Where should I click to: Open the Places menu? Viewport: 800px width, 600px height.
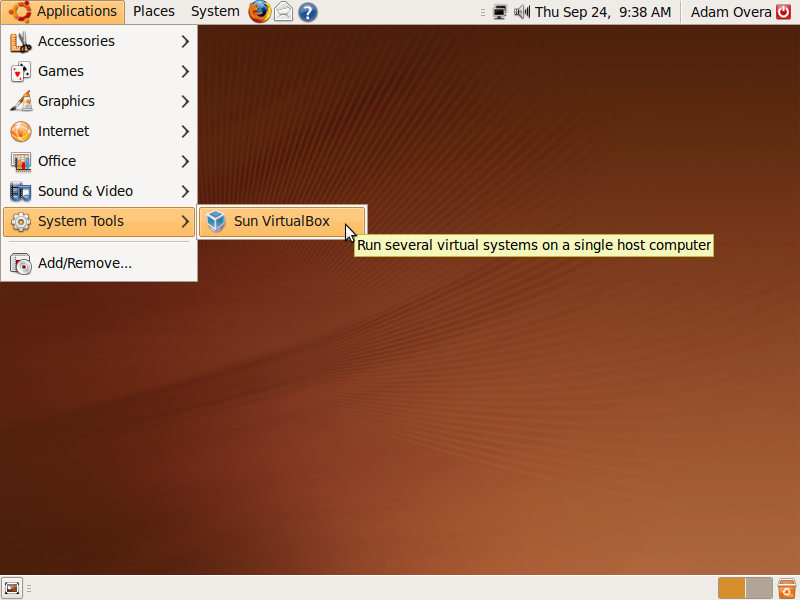click(154, 11)
